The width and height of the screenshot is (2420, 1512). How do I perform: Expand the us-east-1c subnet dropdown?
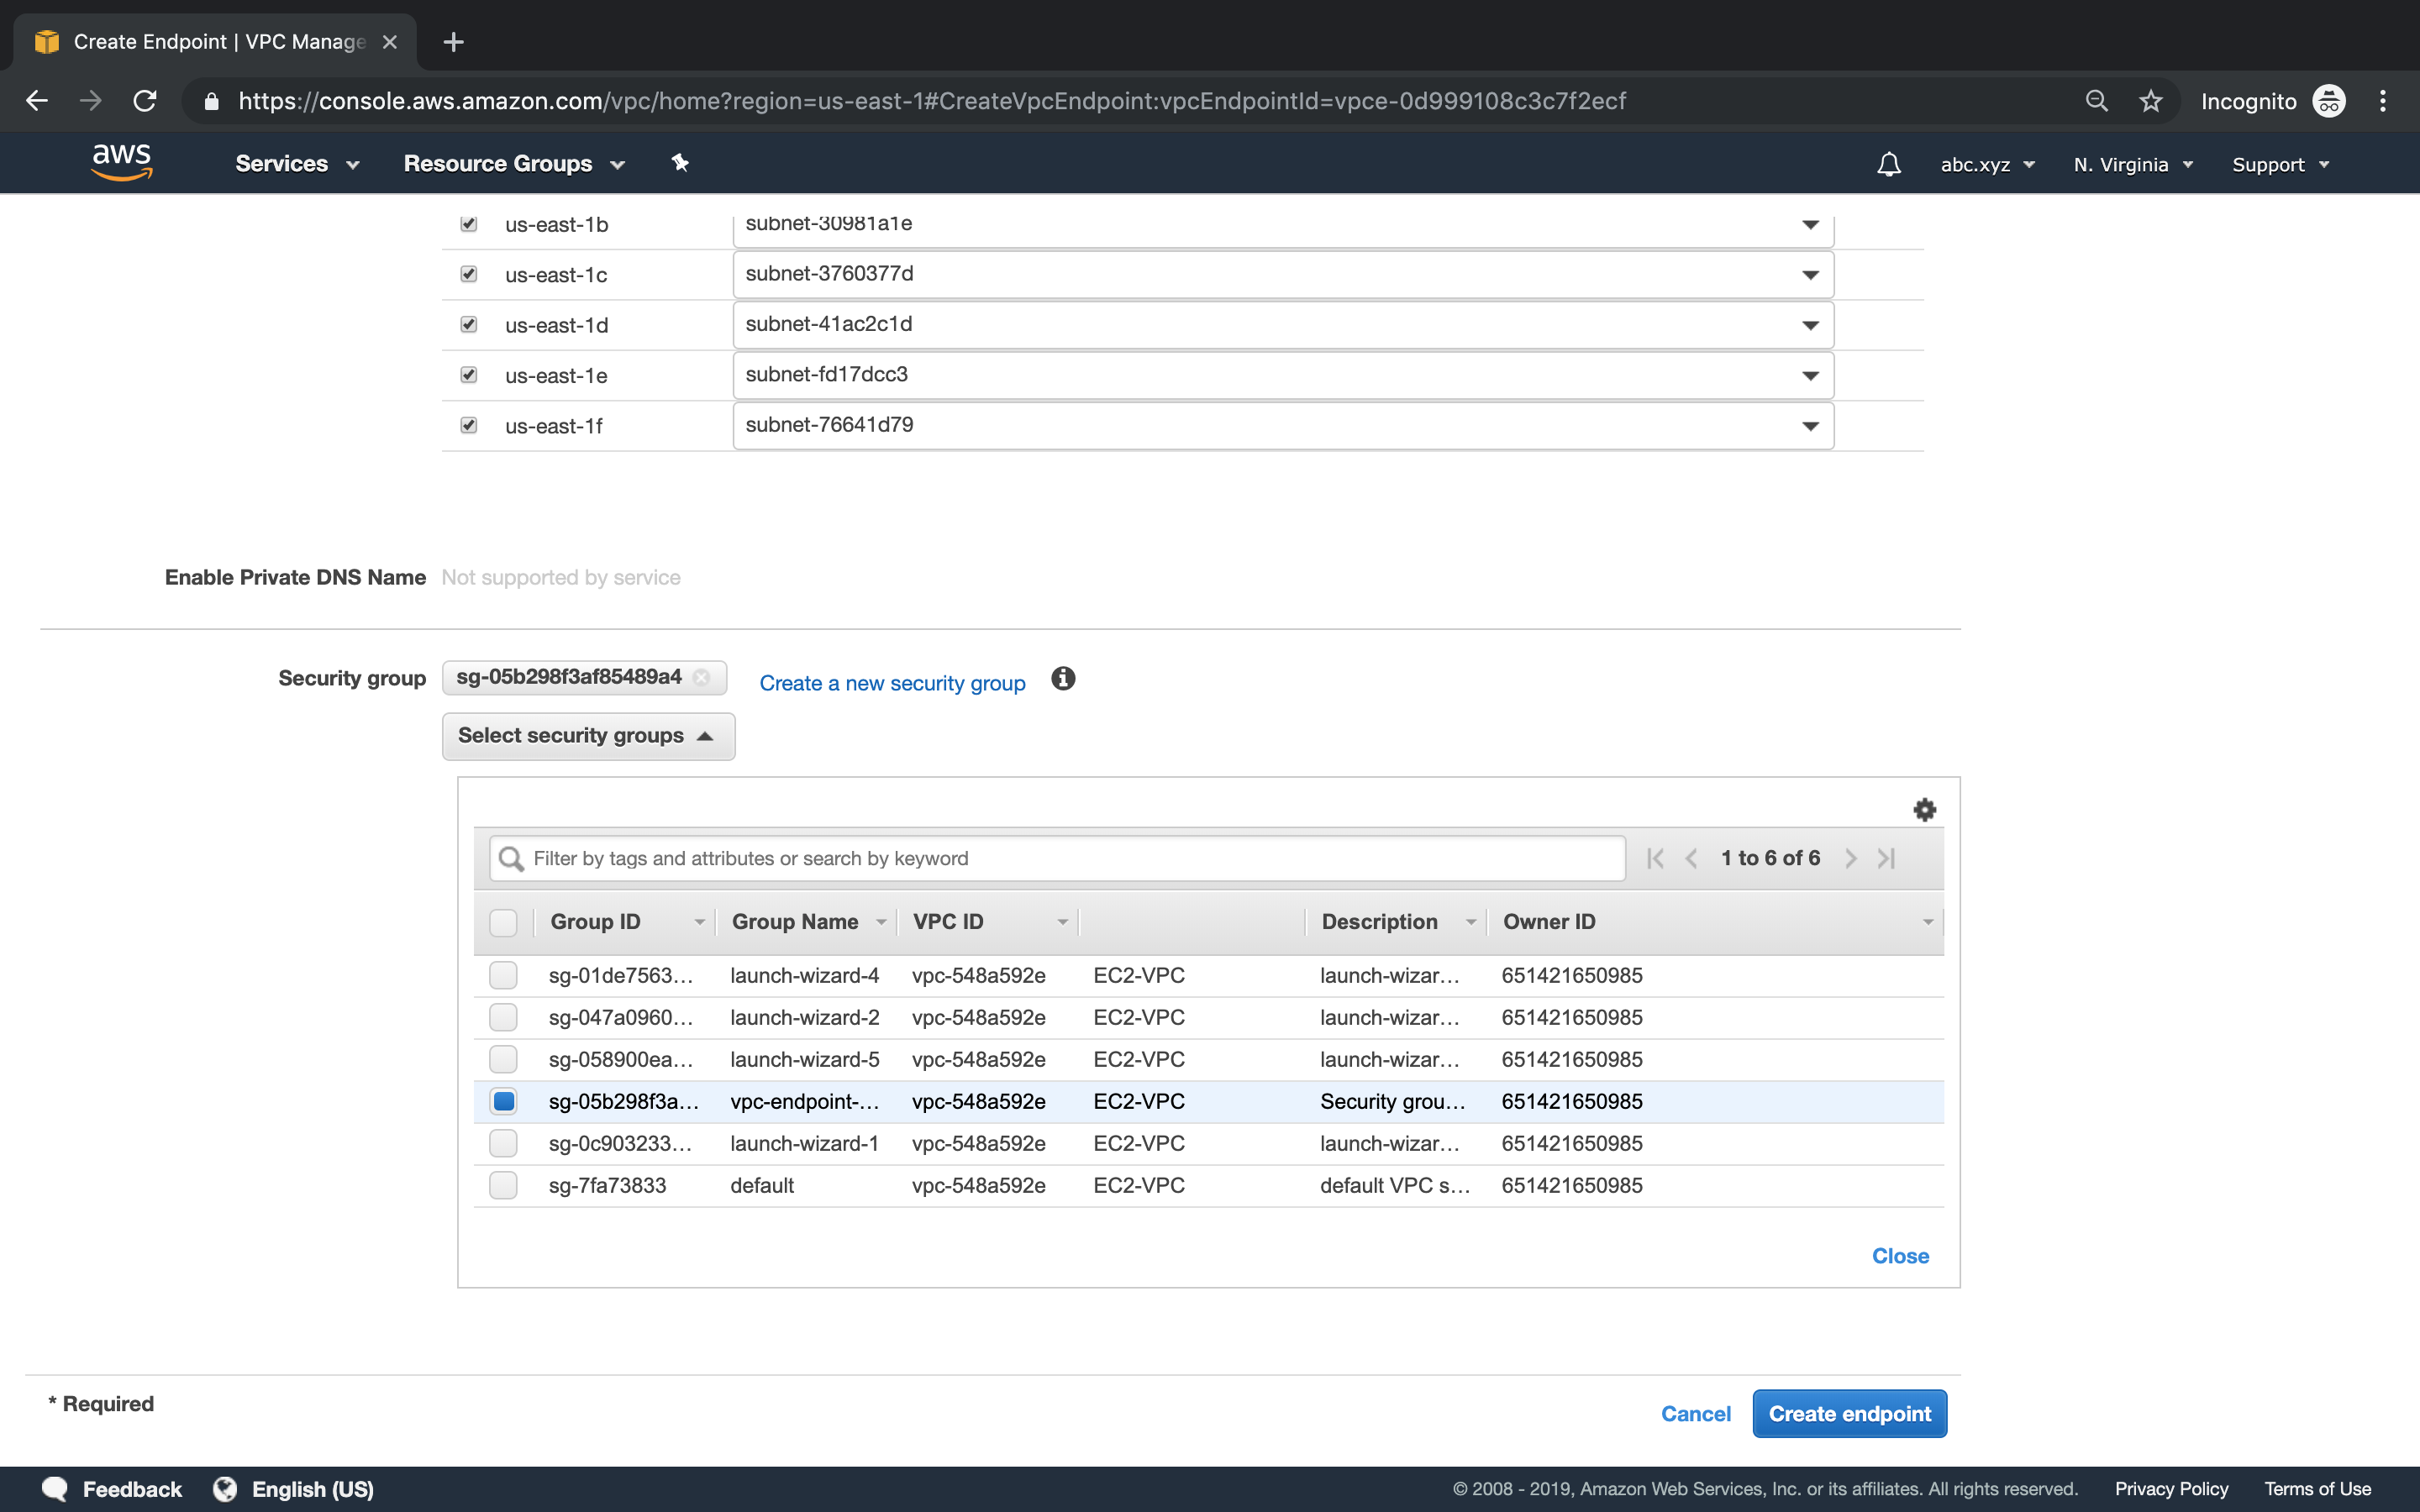(1812, 274)
